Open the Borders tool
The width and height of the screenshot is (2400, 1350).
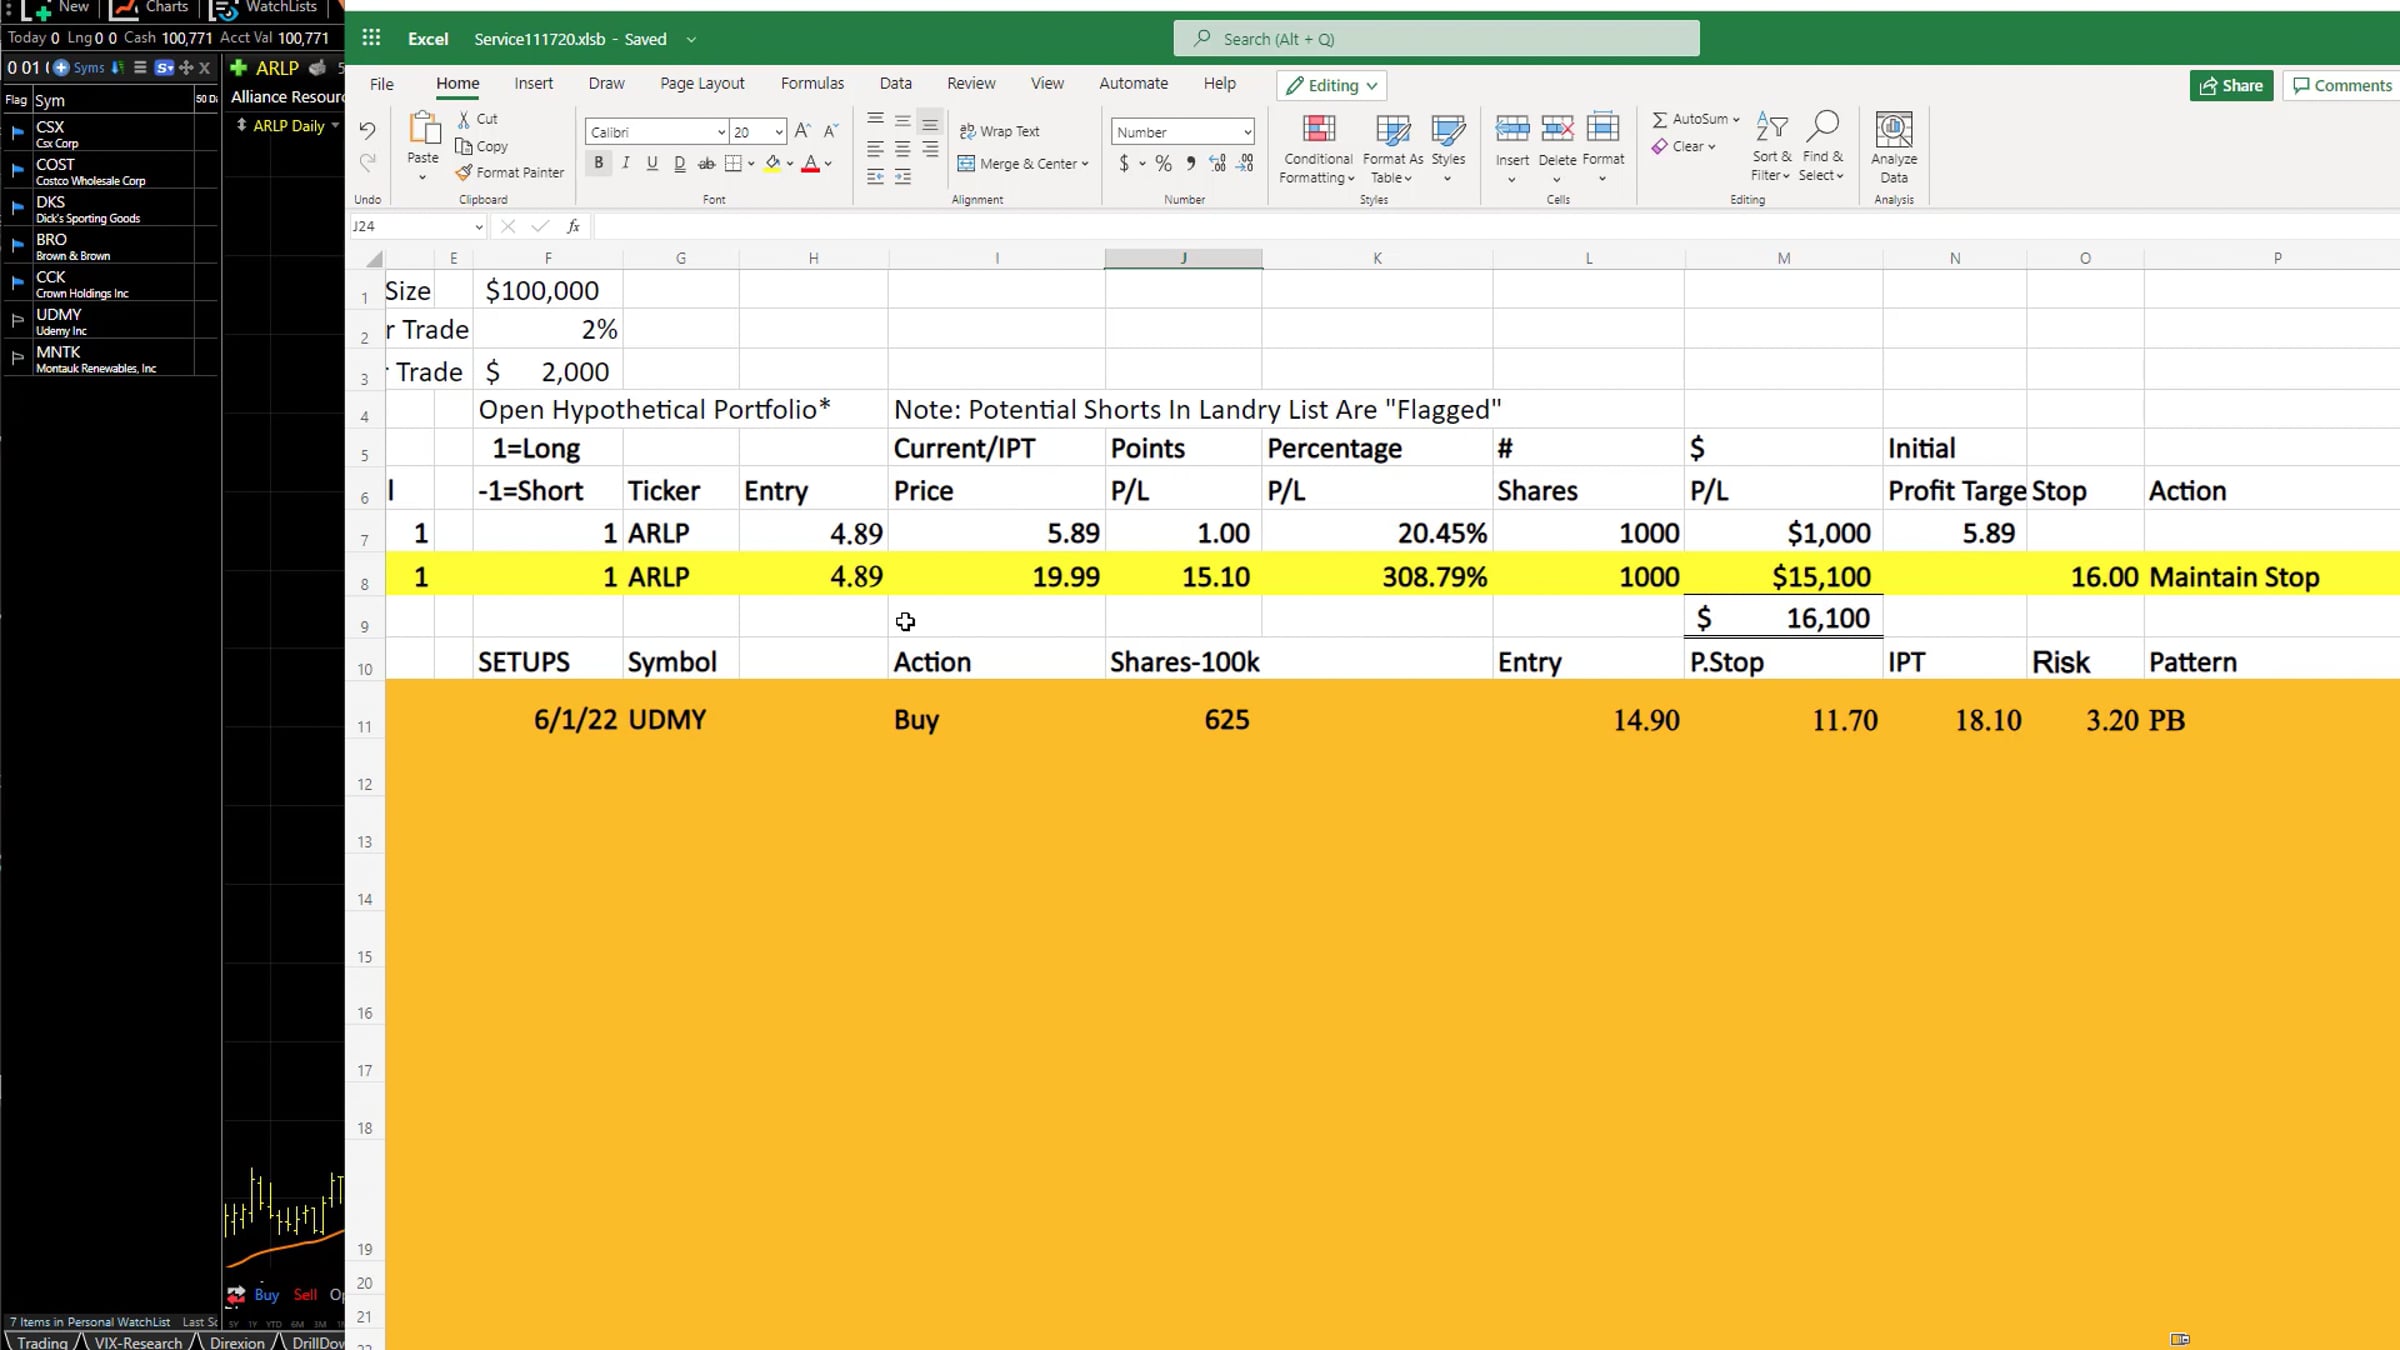pos(733,163)
